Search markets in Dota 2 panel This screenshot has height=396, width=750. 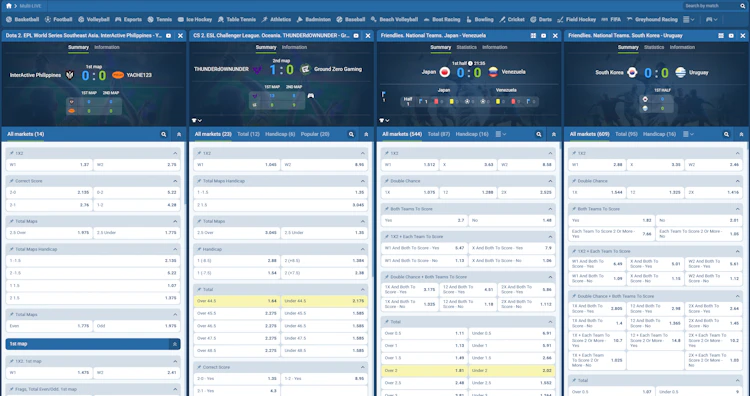point(164,135)
